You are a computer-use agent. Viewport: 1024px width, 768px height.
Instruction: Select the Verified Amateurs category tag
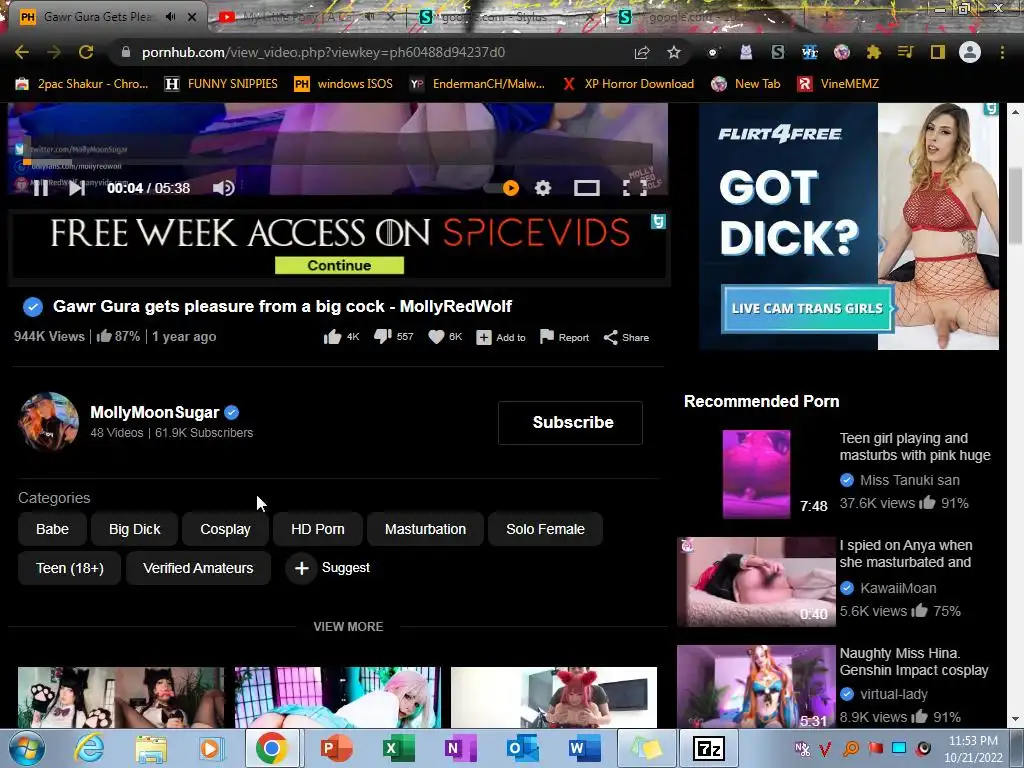[x=198, y=568]
